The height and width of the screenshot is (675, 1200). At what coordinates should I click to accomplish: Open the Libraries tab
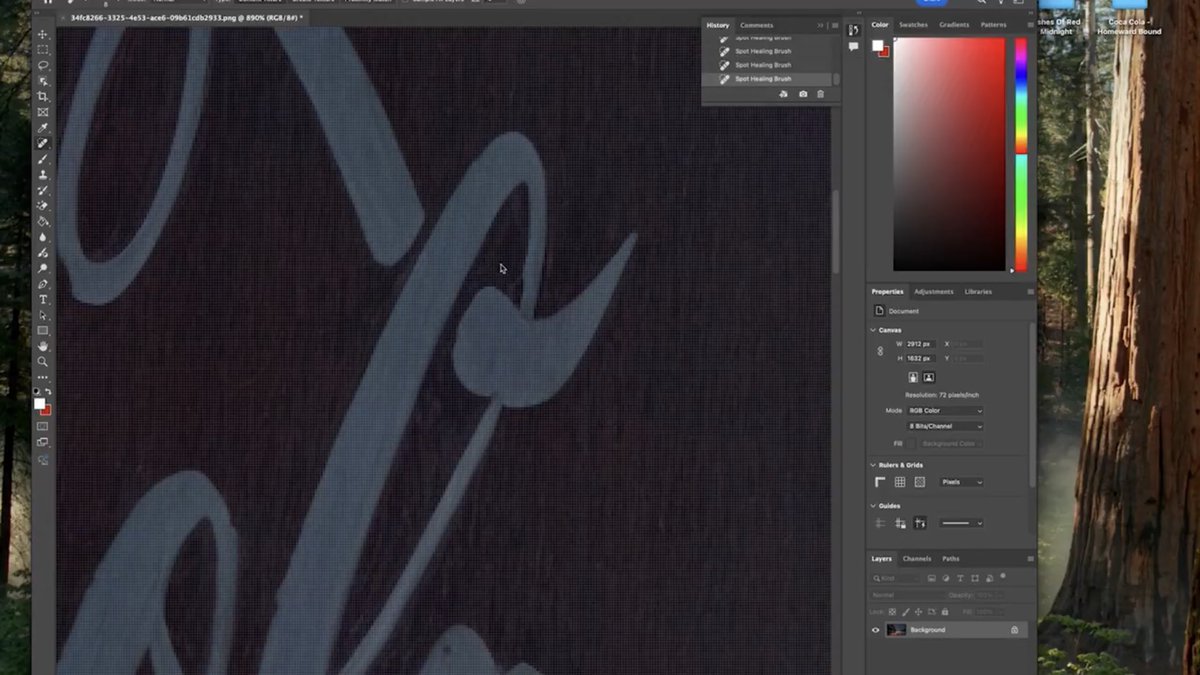click(x=978, y=292)
